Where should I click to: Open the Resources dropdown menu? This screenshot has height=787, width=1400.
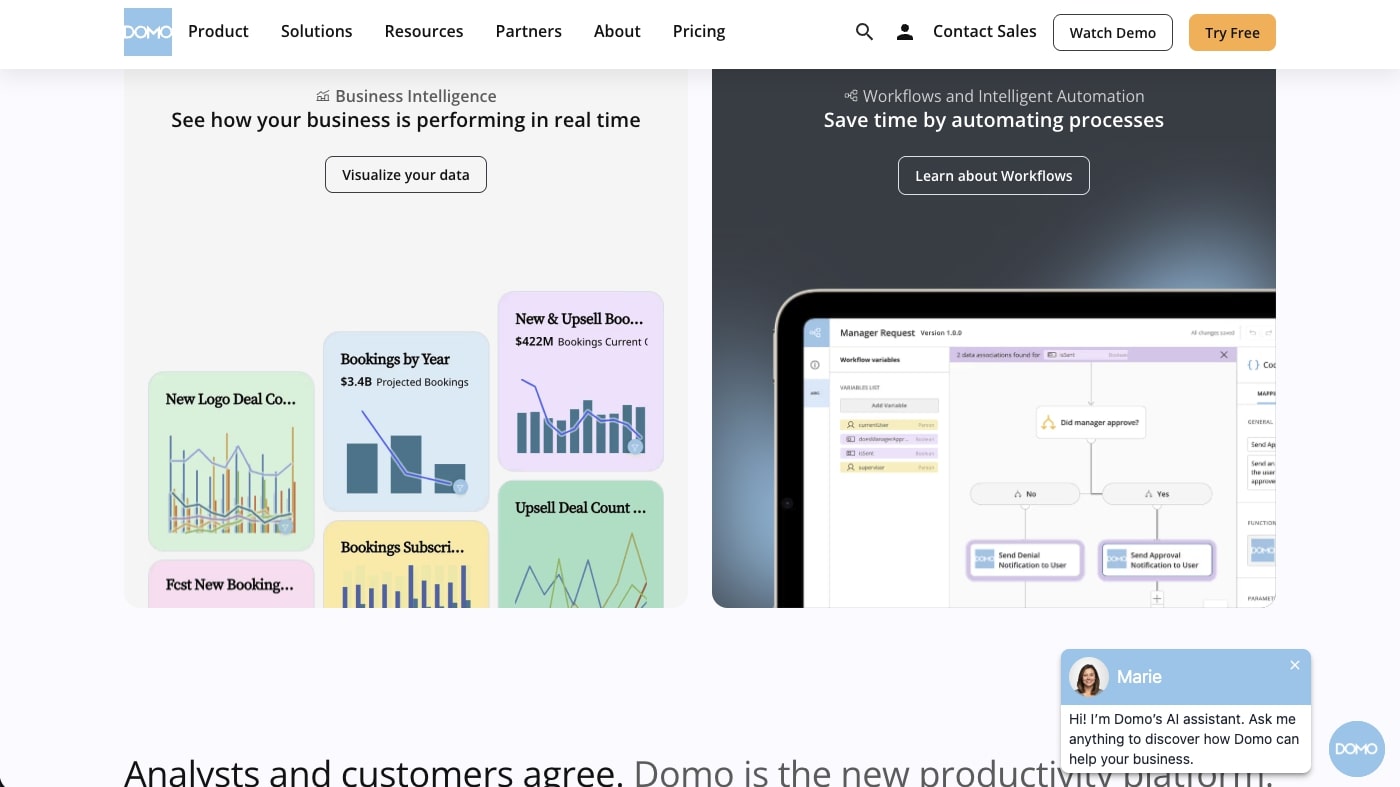tap(423, 31)
